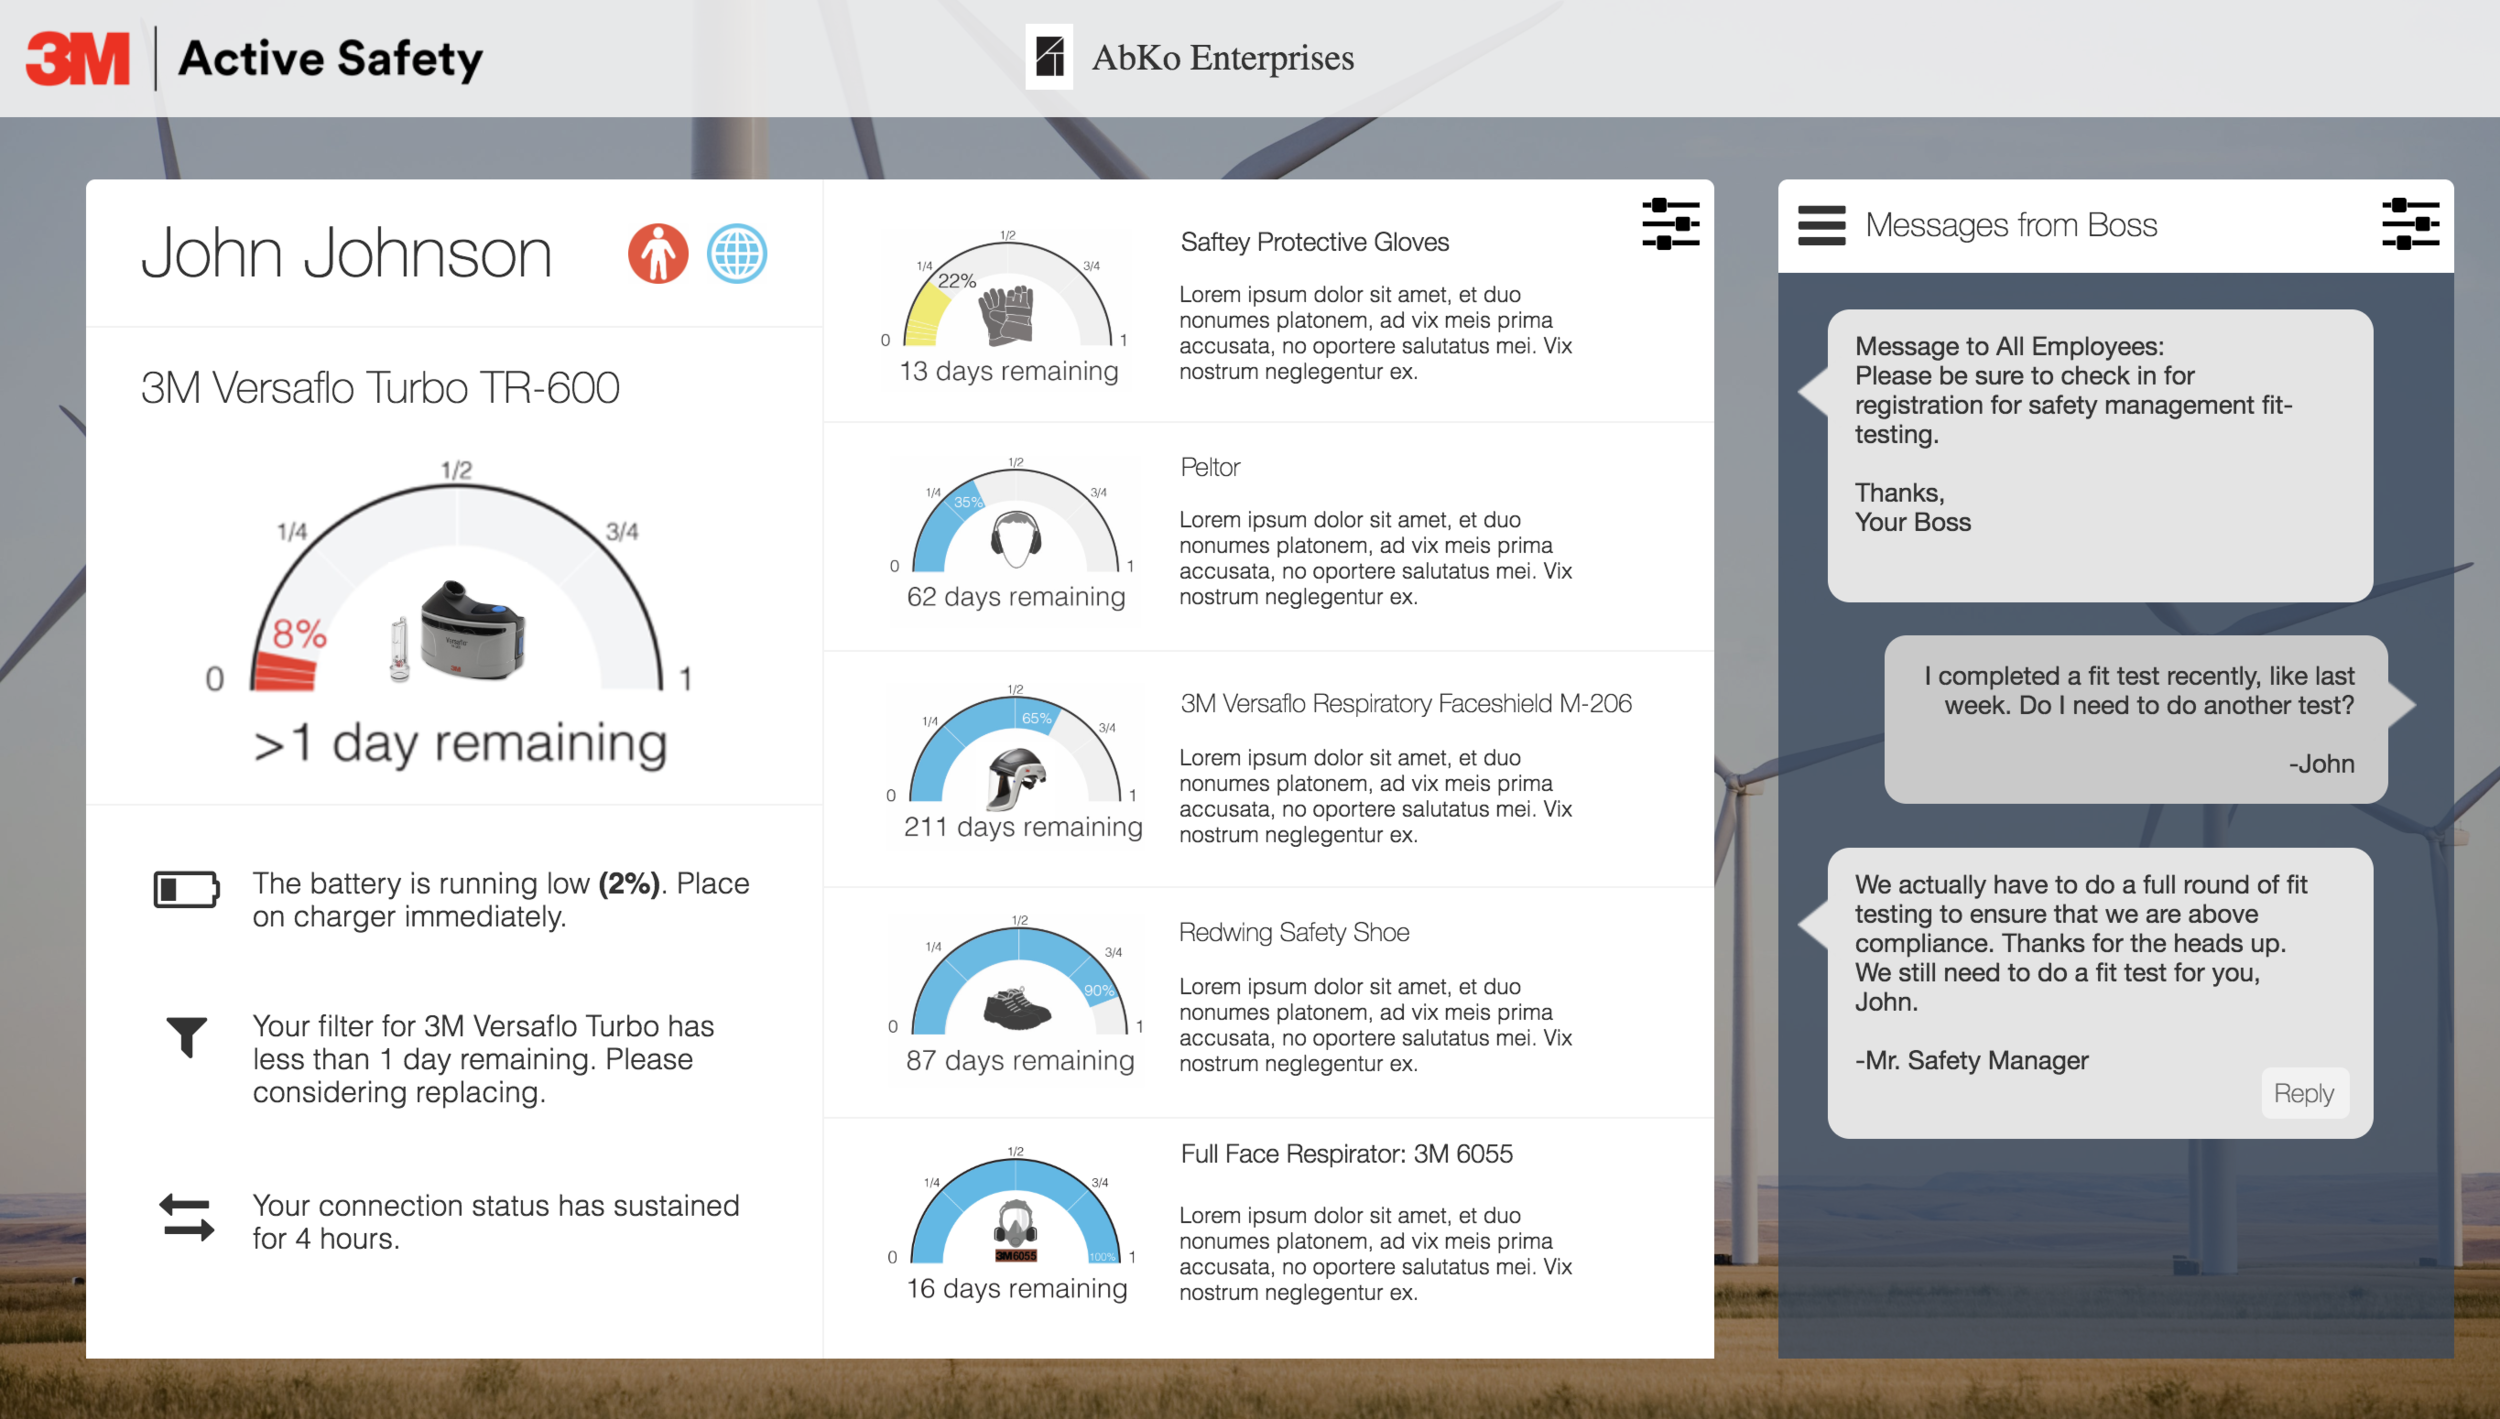The height and width of the screenshot is (1419, 2500).
Task: Click the 3M logo in the header
Action: tap(78, 59)
